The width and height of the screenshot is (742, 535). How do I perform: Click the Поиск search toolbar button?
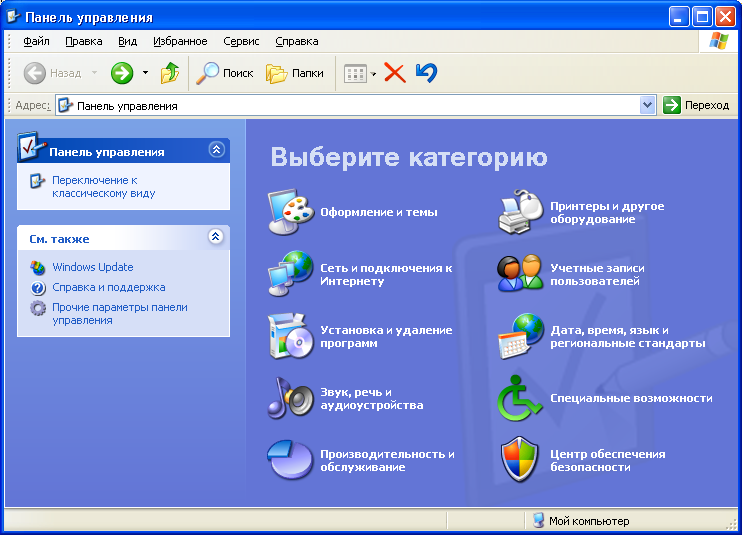pyautogui.click(x=225, y=73)
